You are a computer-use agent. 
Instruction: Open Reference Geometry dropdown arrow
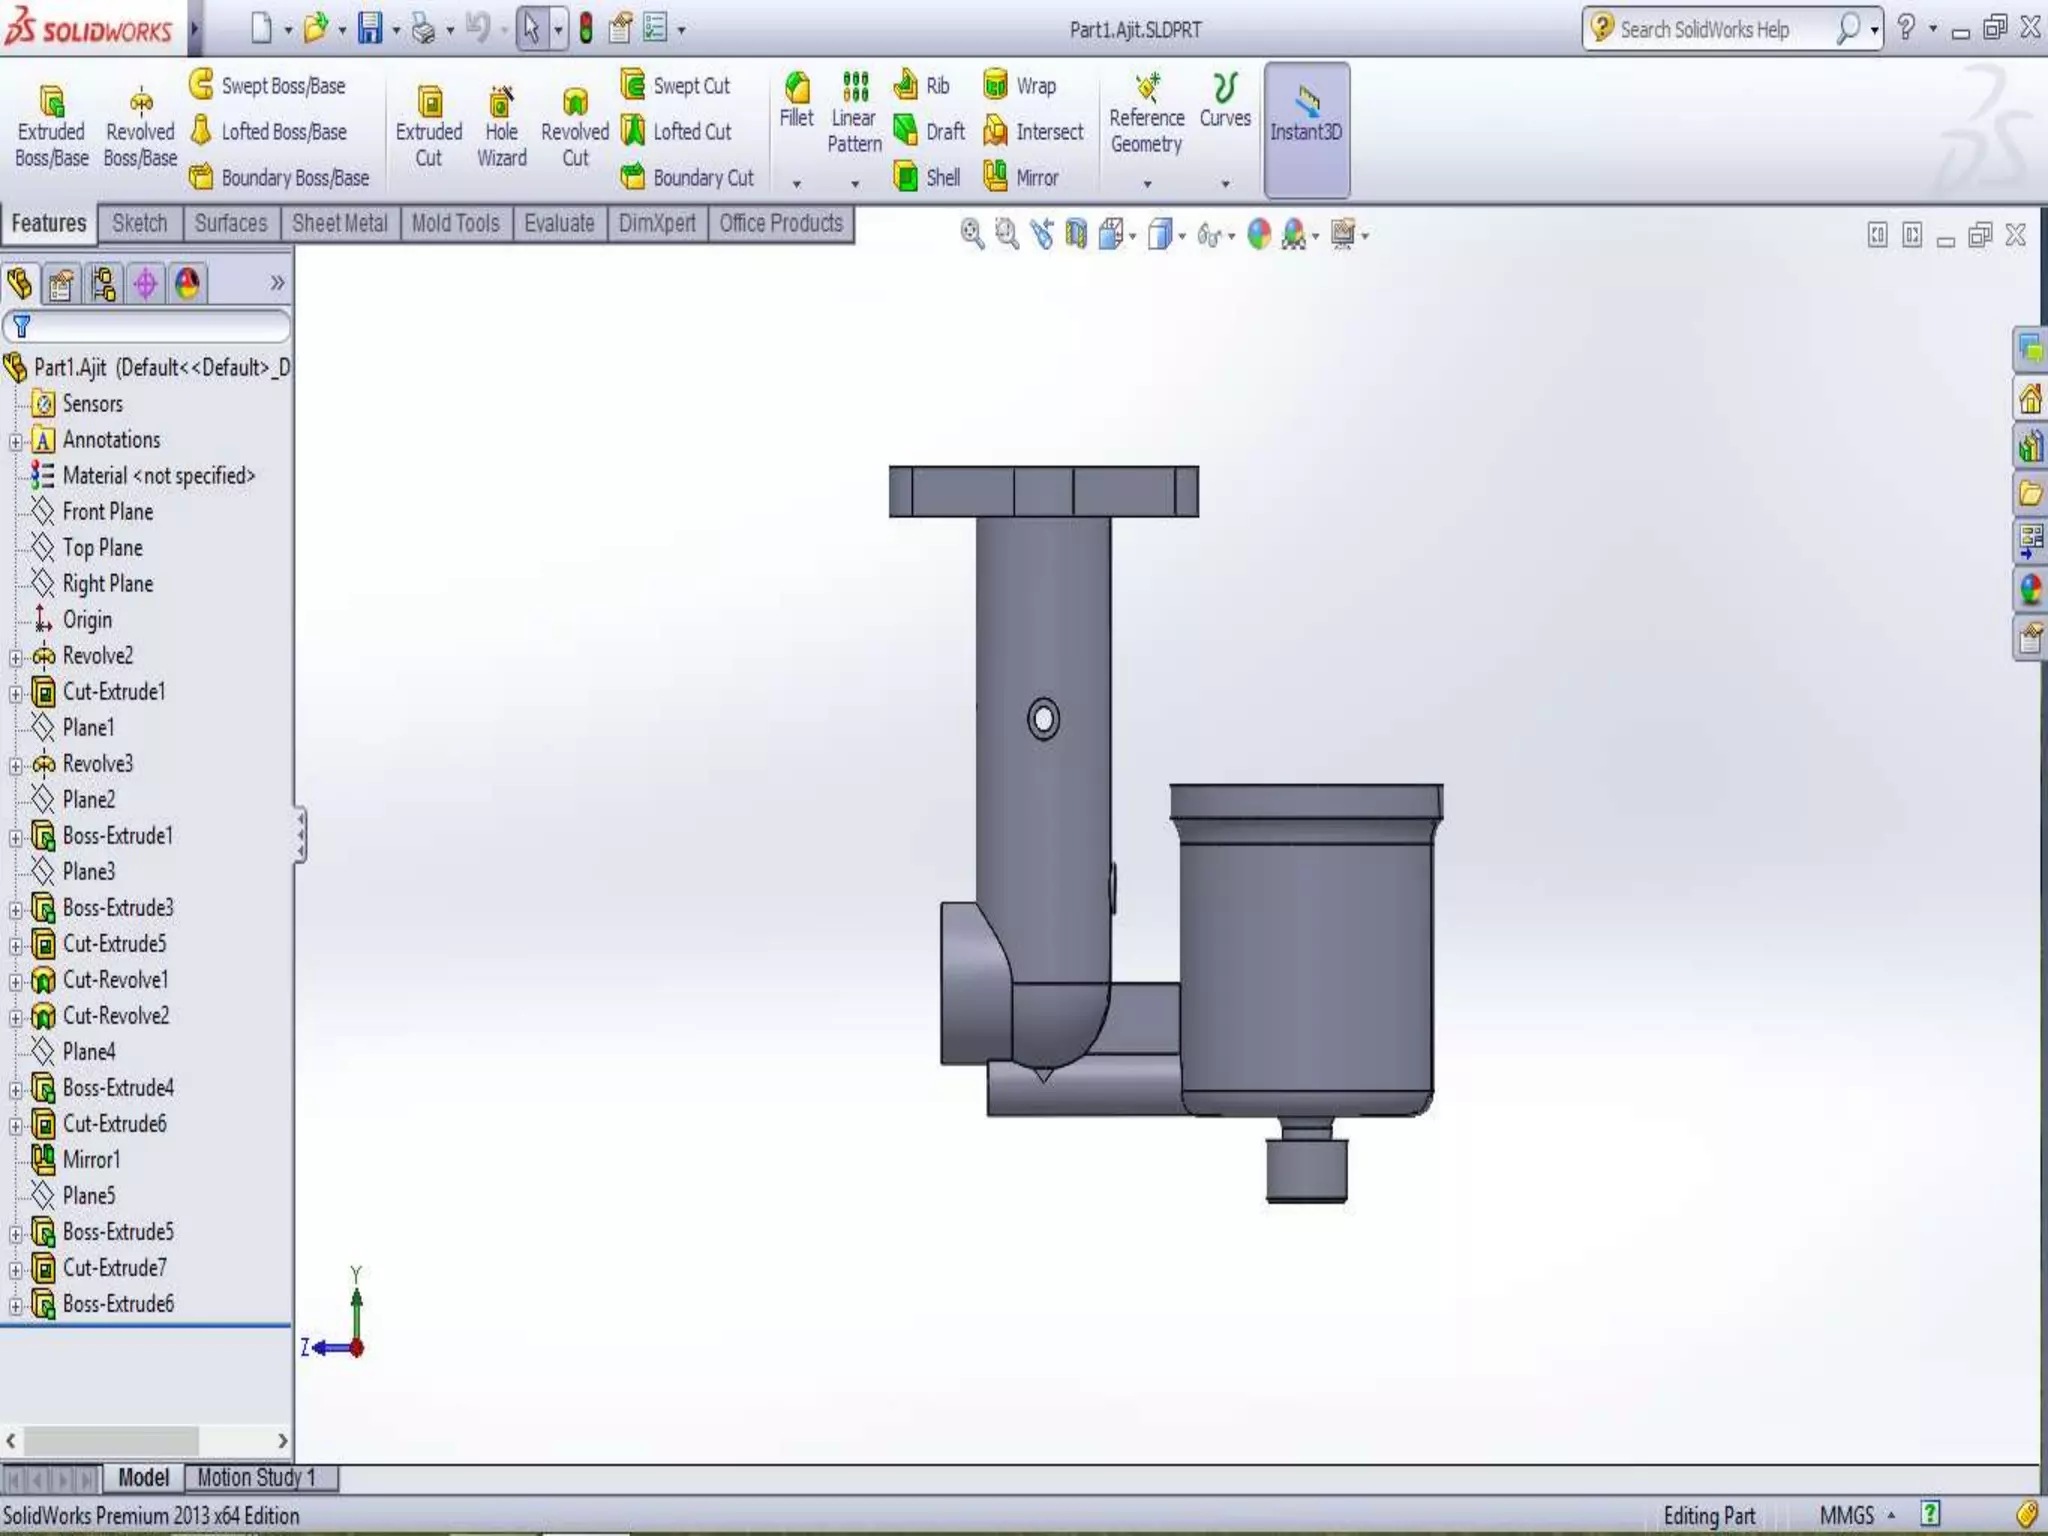(x=1148, y=183)
